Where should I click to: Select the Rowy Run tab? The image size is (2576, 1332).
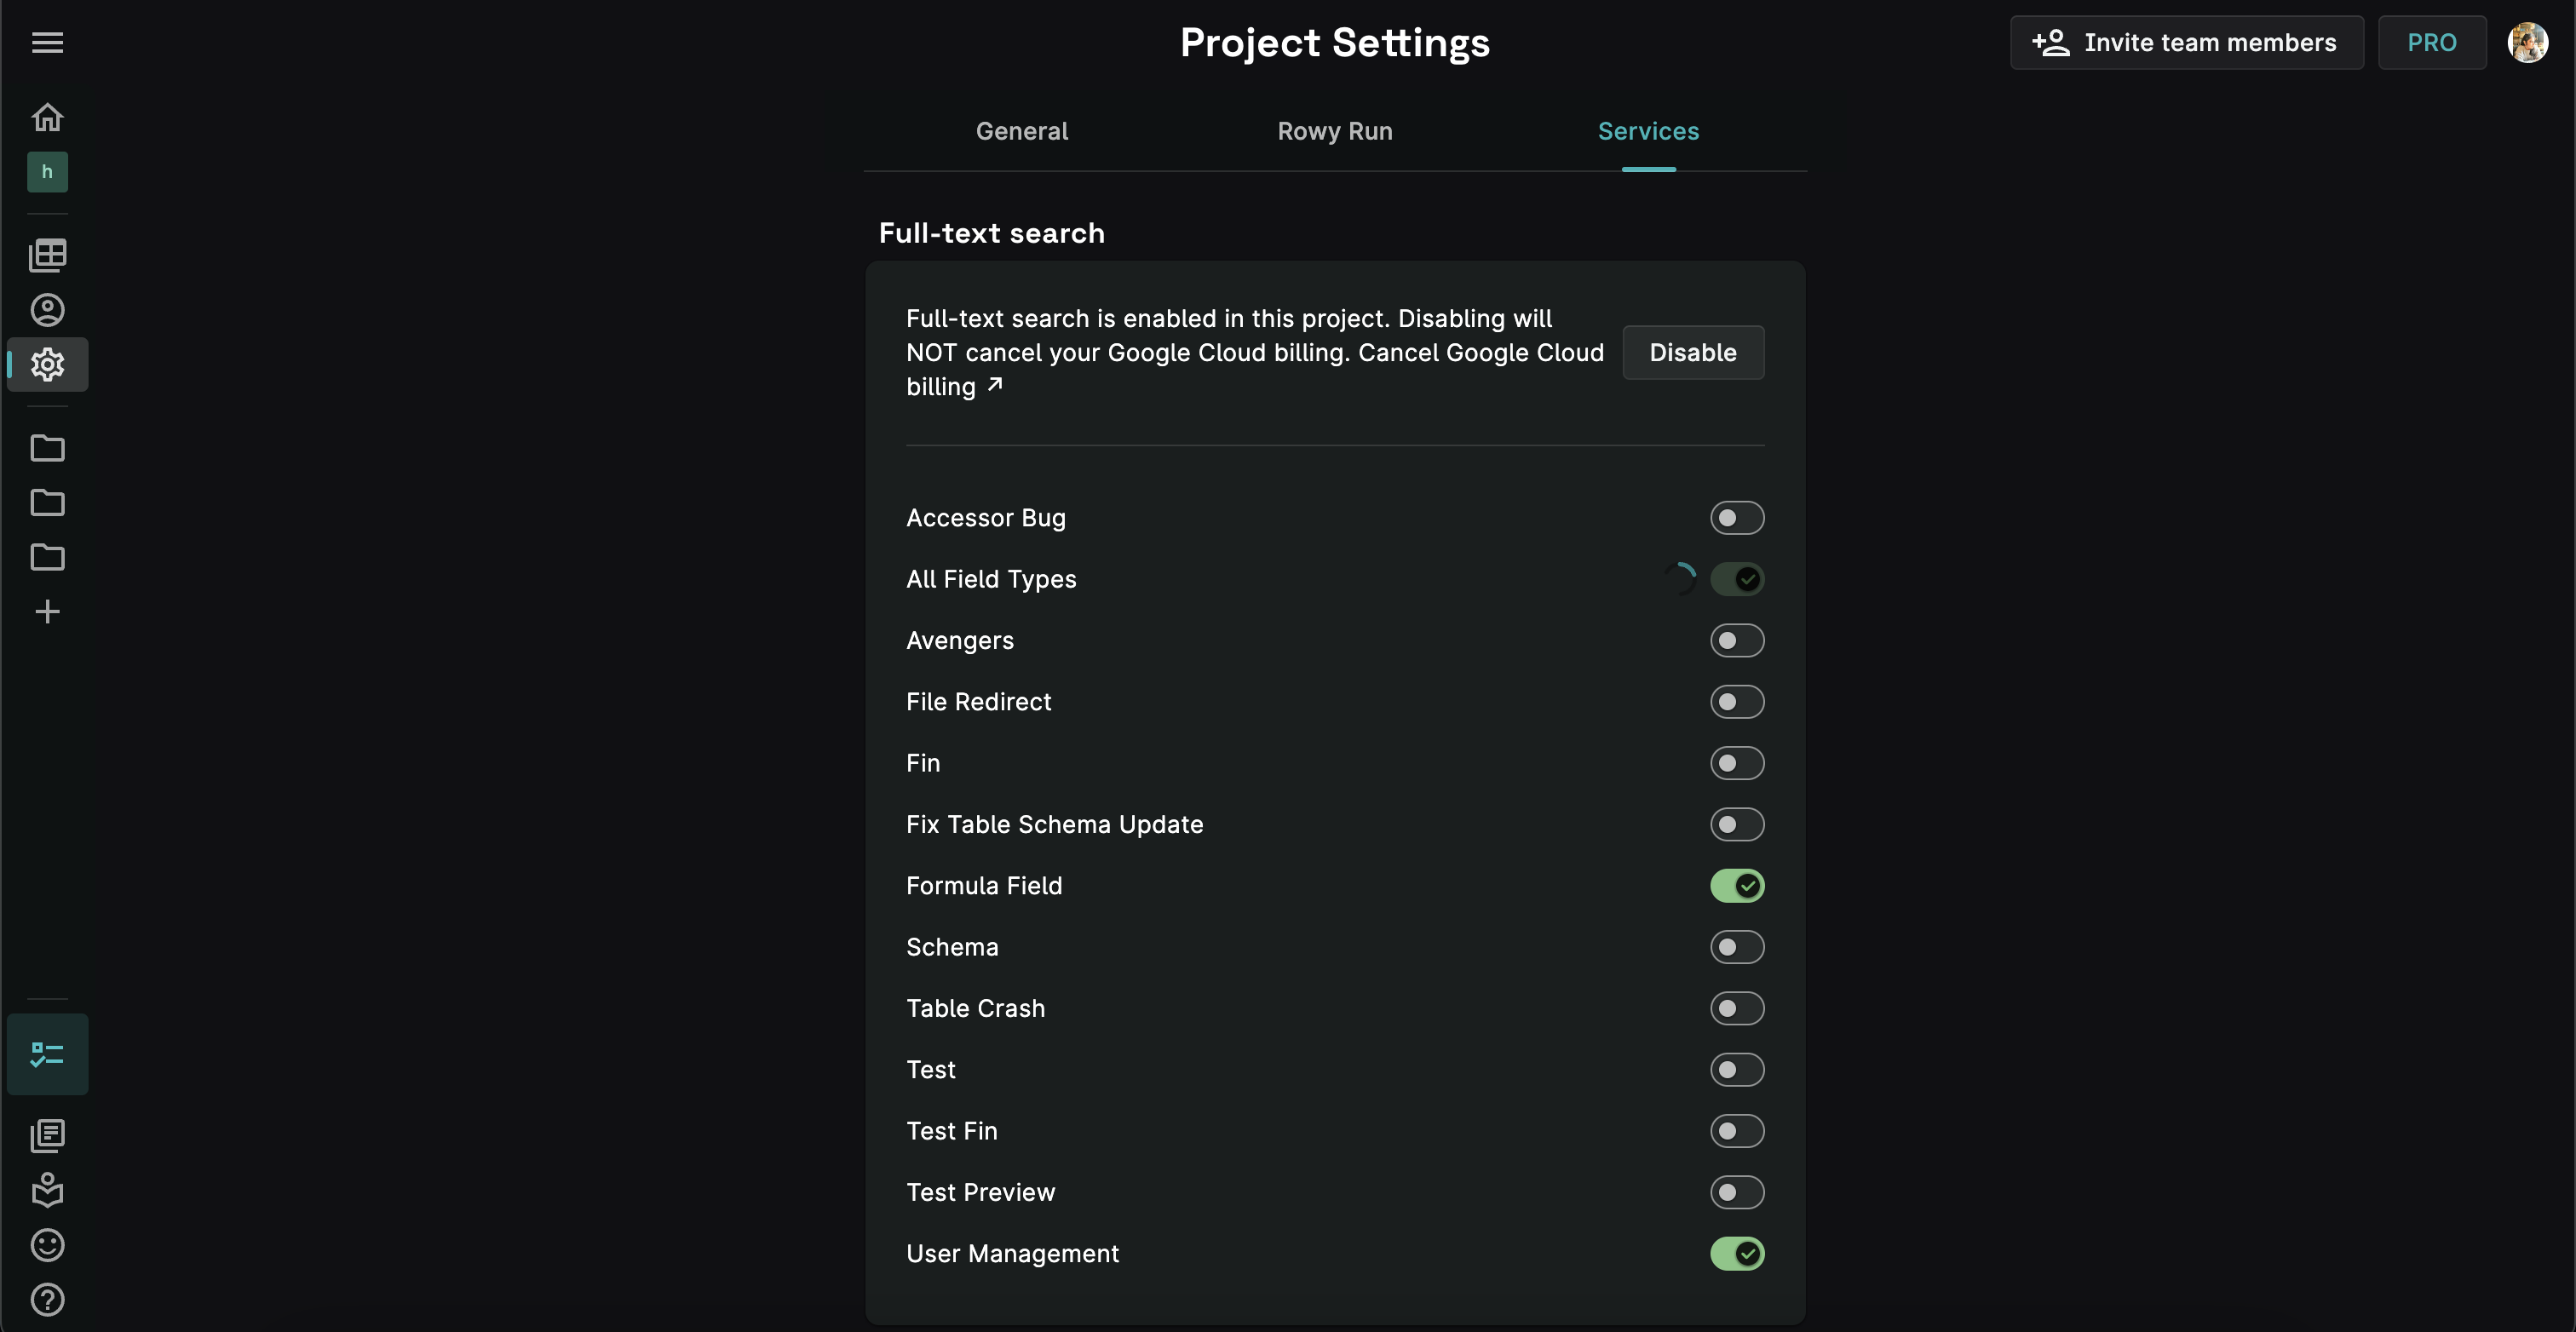point(1334,131)
